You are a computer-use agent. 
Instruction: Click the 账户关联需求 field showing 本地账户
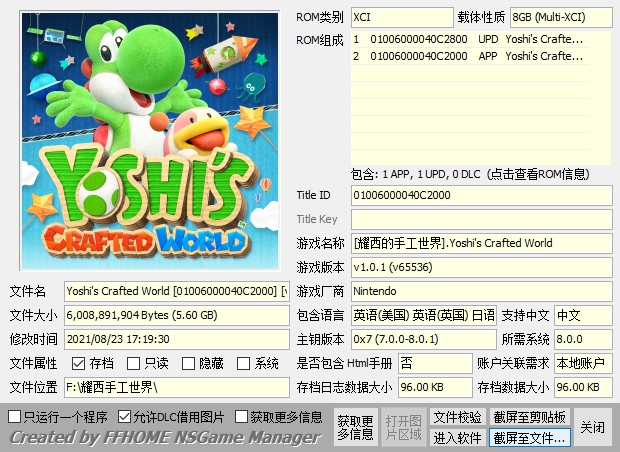583,363
